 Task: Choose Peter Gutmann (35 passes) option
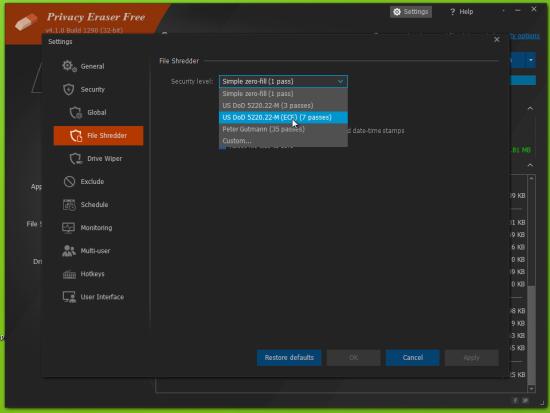(283, 129)
